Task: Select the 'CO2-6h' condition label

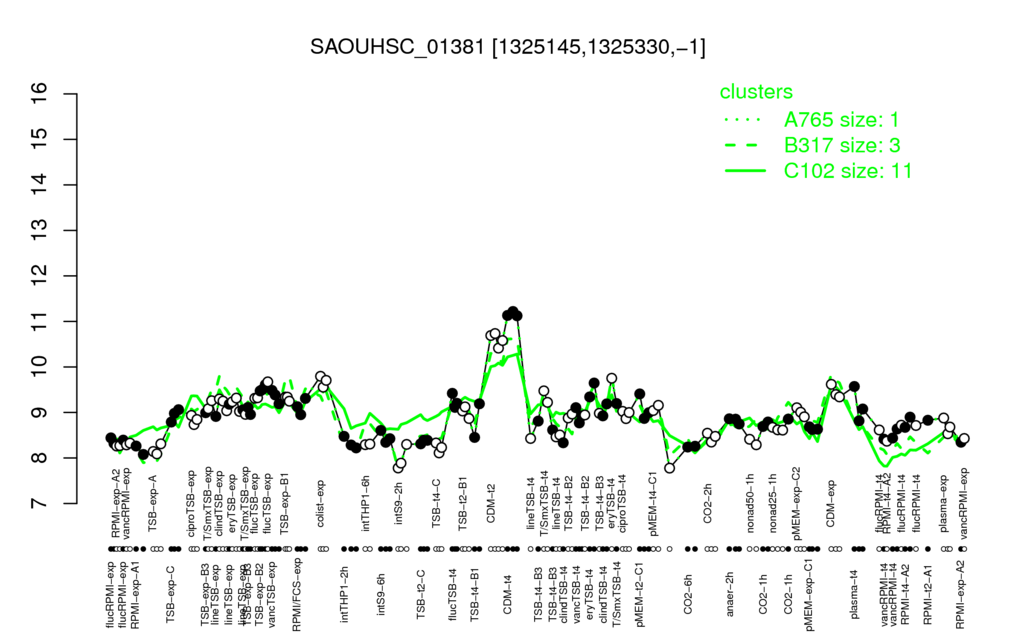Action: (x=687, y=594)
